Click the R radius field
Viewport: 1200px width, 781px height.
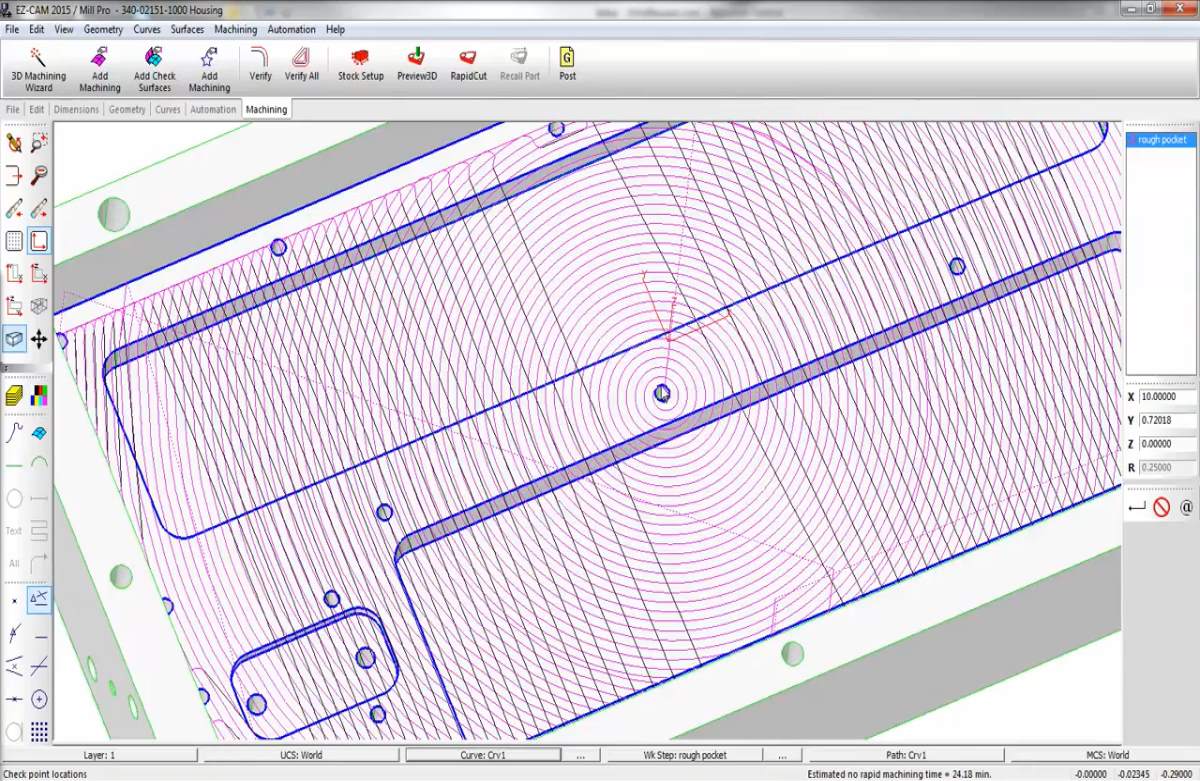(x=1168, y=467)
